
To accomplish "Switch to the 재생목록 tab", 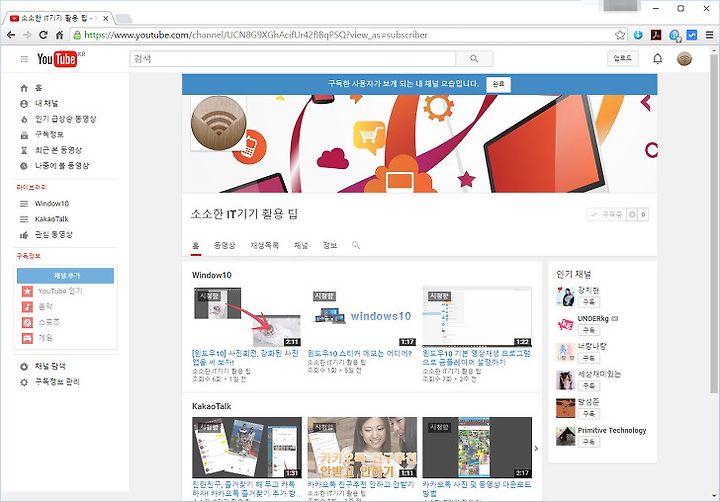I will [264, 246].
